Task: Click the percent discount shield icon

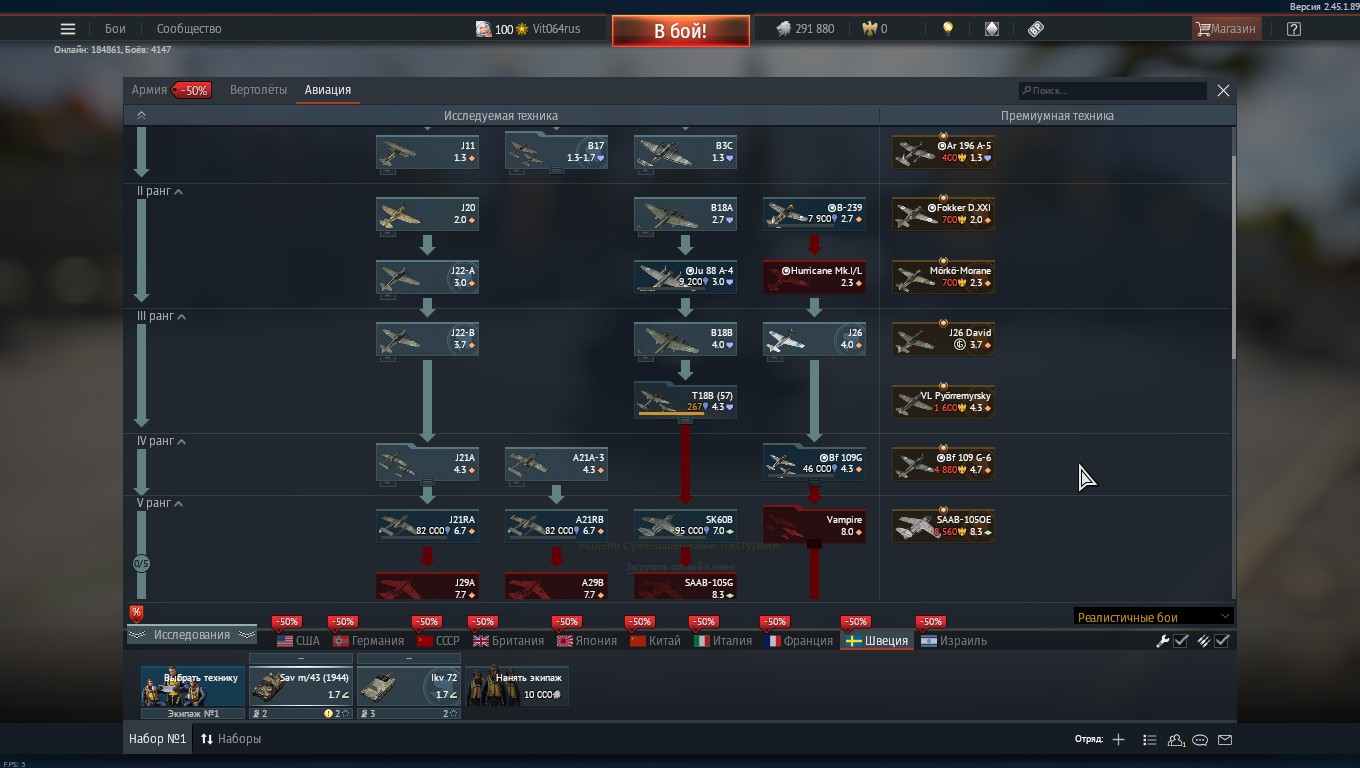Action: click(x=136, y=613)
